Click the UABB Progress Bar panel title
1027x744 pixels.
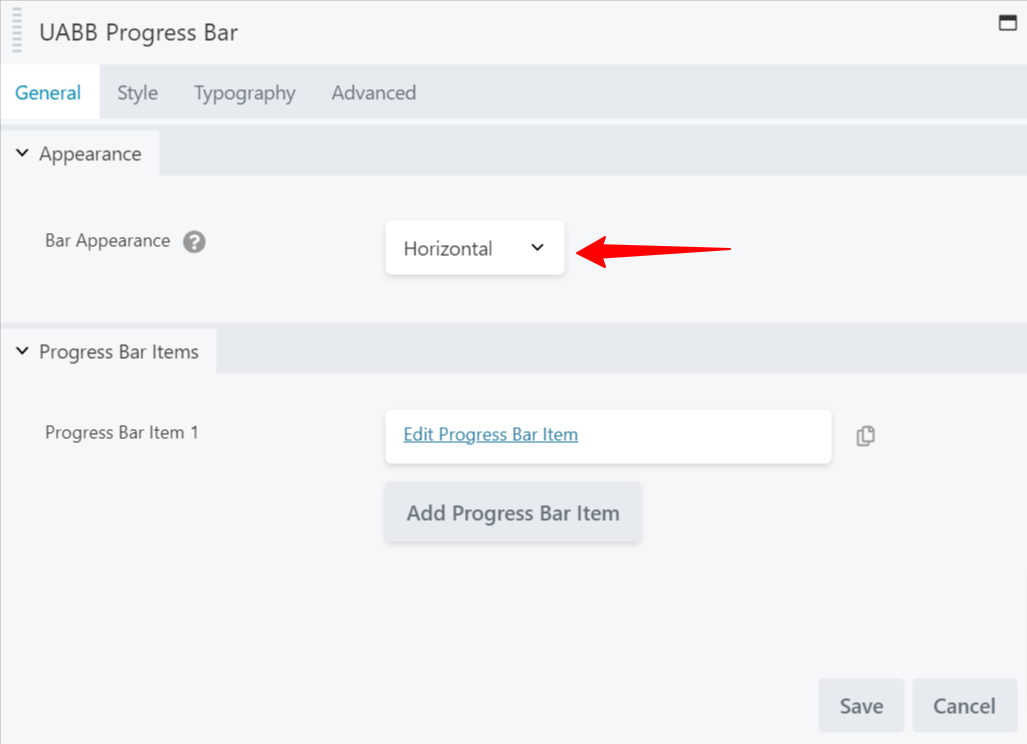138,32
